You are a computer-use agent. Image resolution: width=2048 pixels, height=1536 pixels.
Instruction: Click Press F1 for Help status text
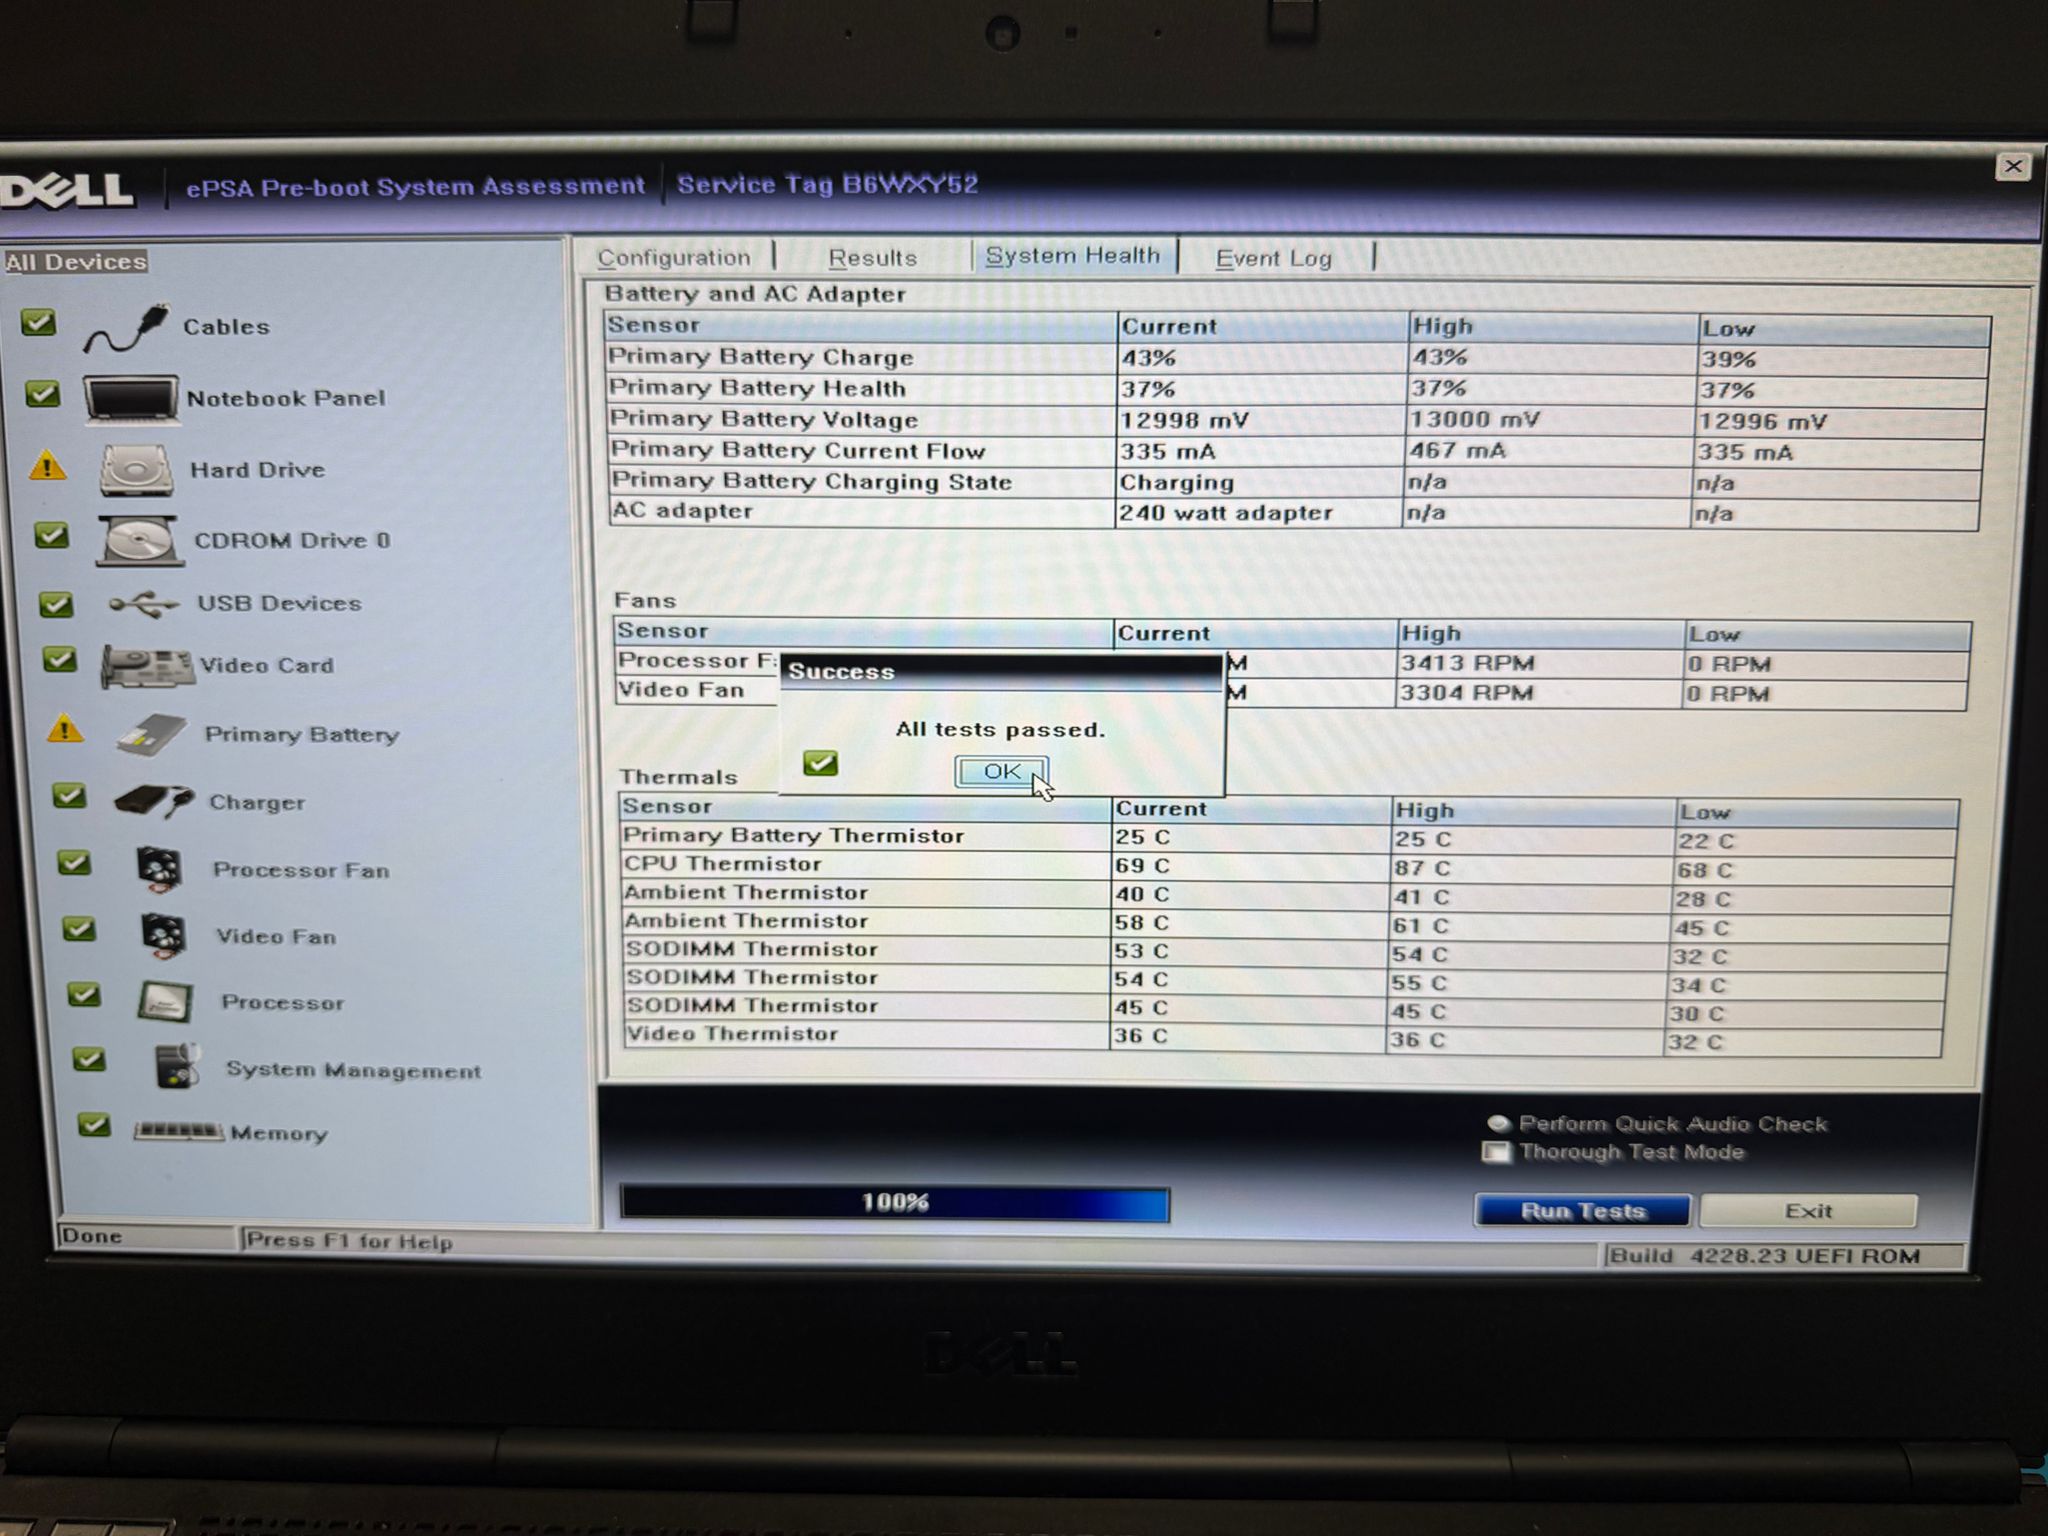pyautogui.click(x=349, y=1241)
